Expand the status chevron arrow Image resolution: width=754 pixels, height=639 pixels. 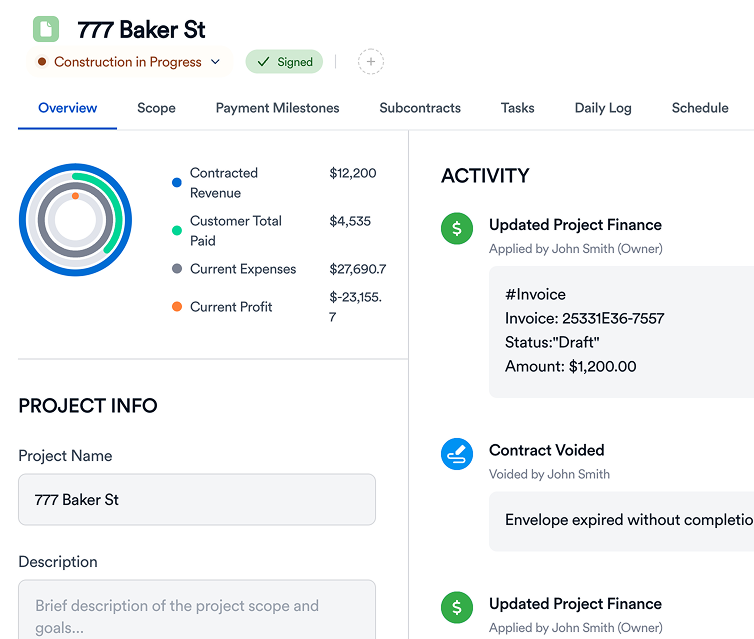[215, 62]
